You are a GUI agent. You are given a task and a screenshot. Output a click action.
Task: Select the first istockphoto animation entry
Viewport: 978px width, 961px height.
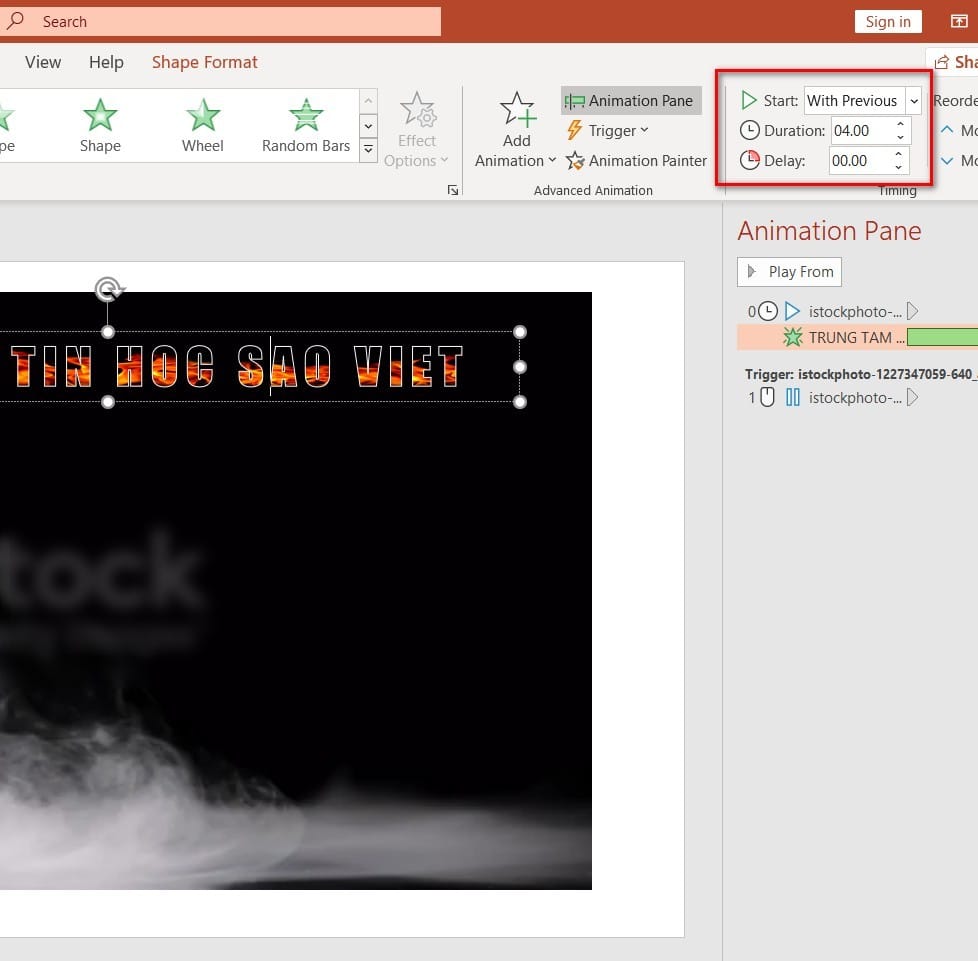(x=858, y=311)
